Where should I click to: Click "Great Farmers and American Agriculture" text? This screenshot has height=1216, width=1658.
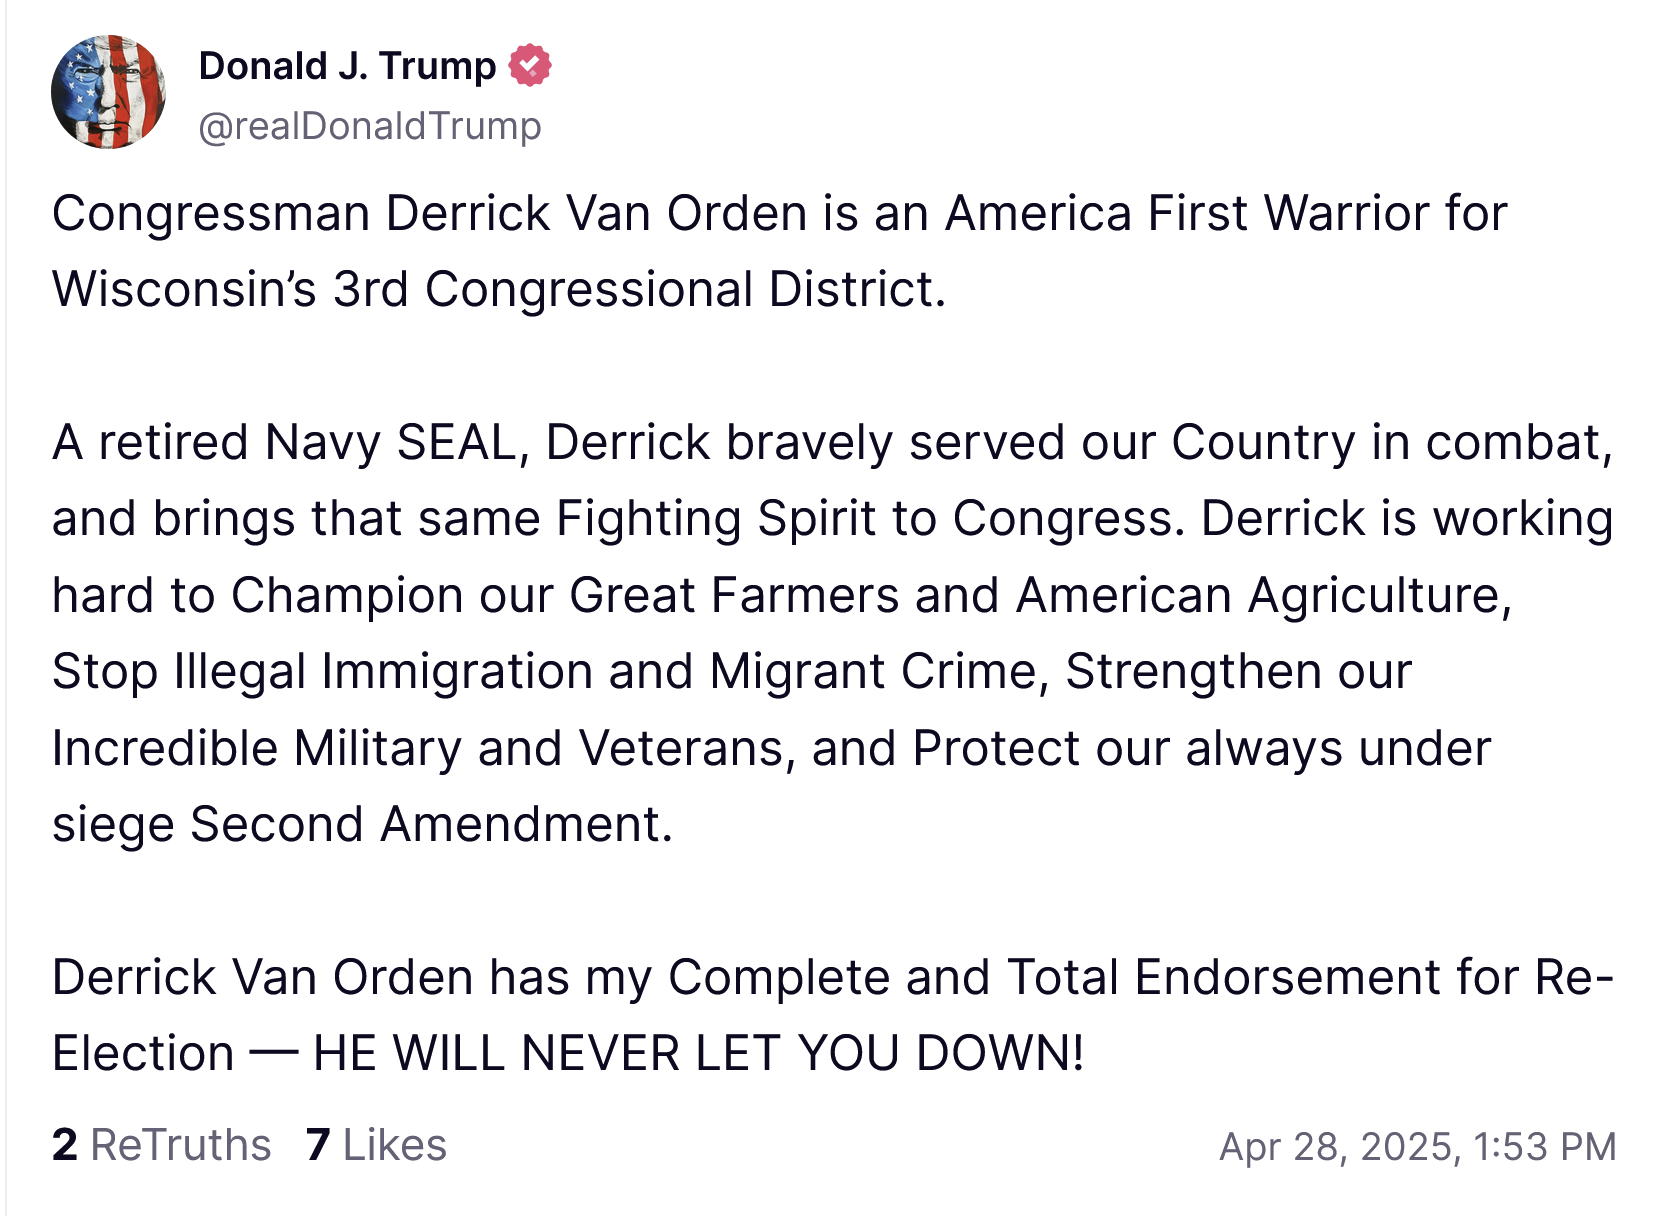tap(1038, 595)
